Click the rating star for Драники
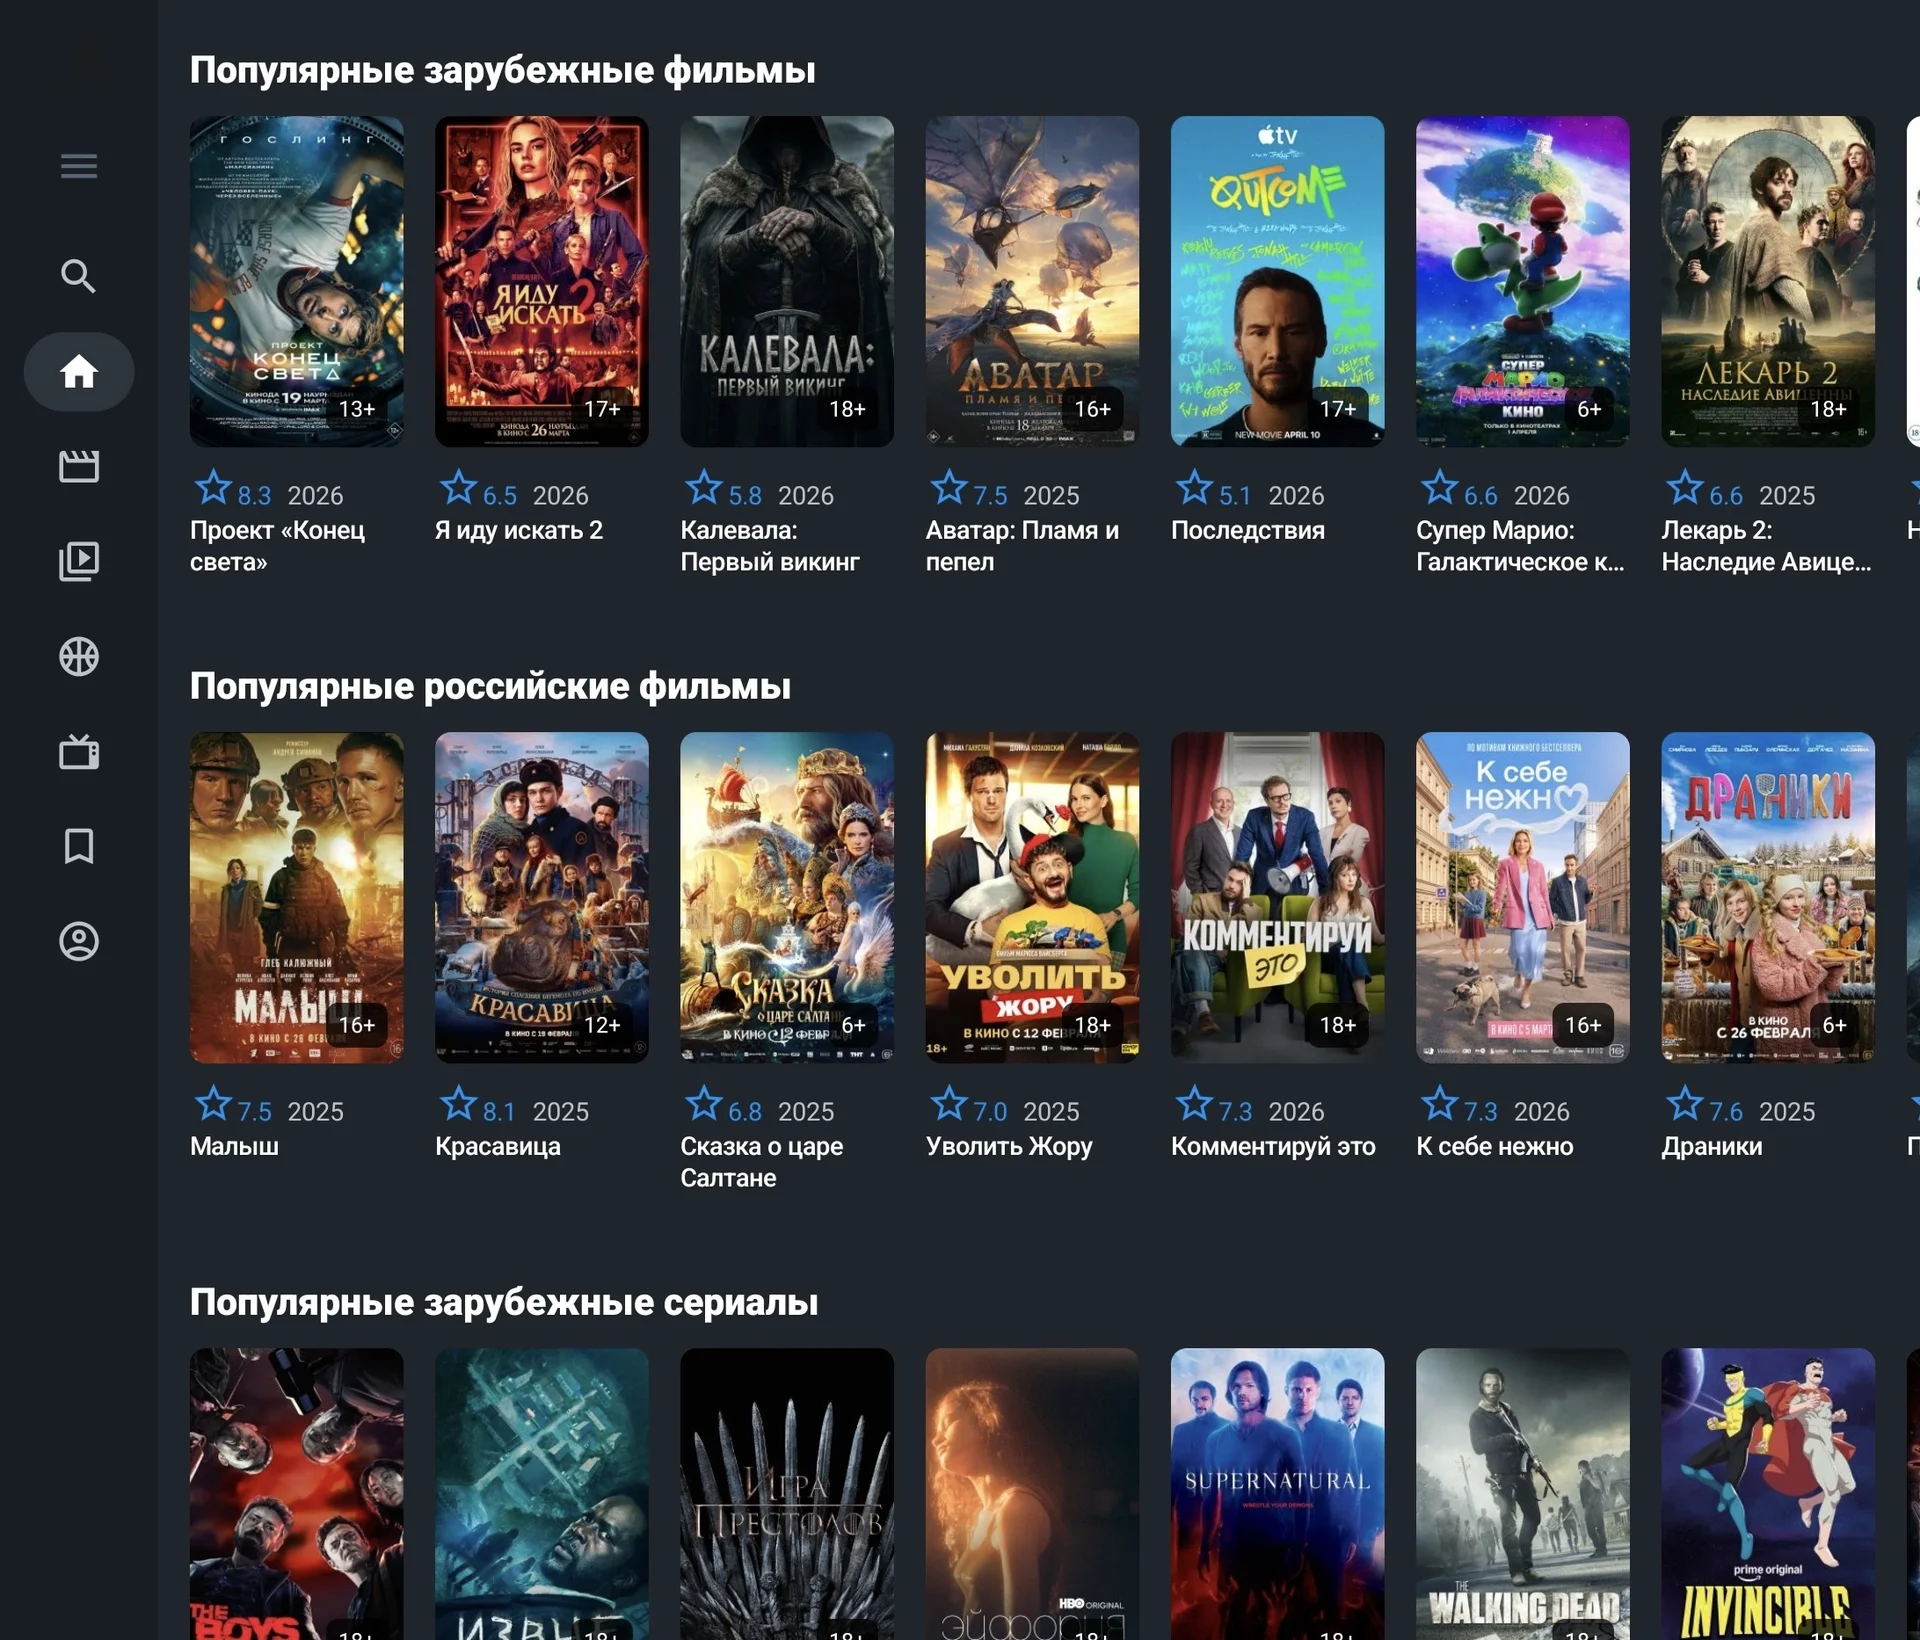Image resolution: width=1920 pixels, height=1640 pixels. tap(1684, 1105)
